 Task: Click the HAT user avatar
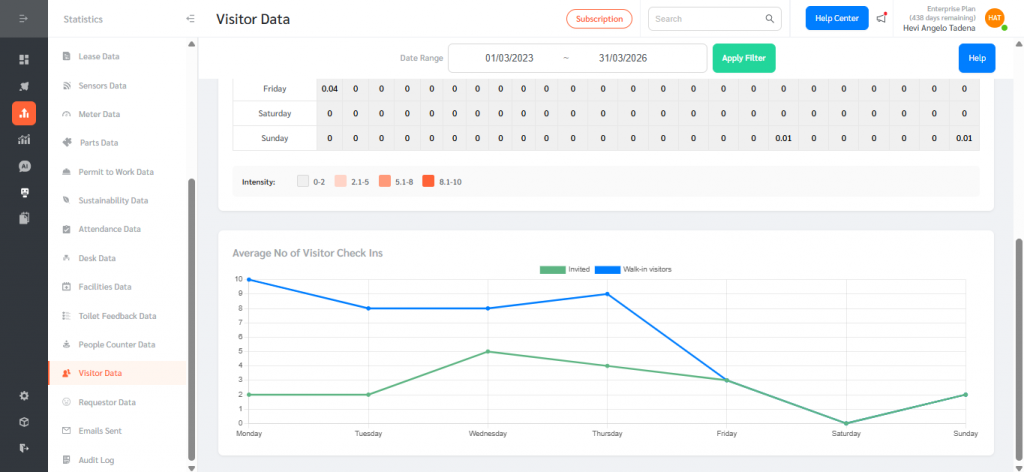994,18
